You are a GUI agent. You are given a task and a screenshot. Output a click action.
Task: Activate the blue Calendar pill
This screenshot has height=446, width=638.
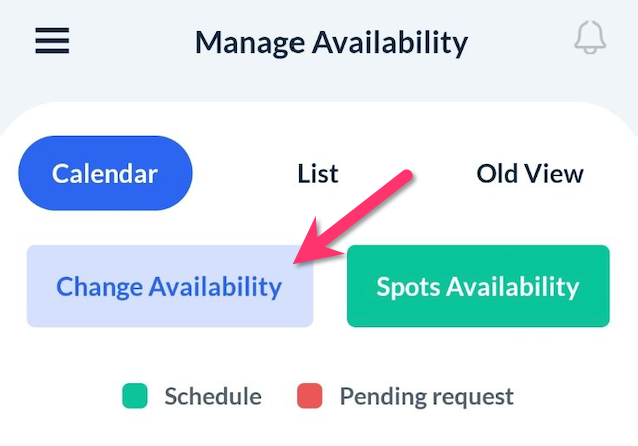[x=105, y=173]
